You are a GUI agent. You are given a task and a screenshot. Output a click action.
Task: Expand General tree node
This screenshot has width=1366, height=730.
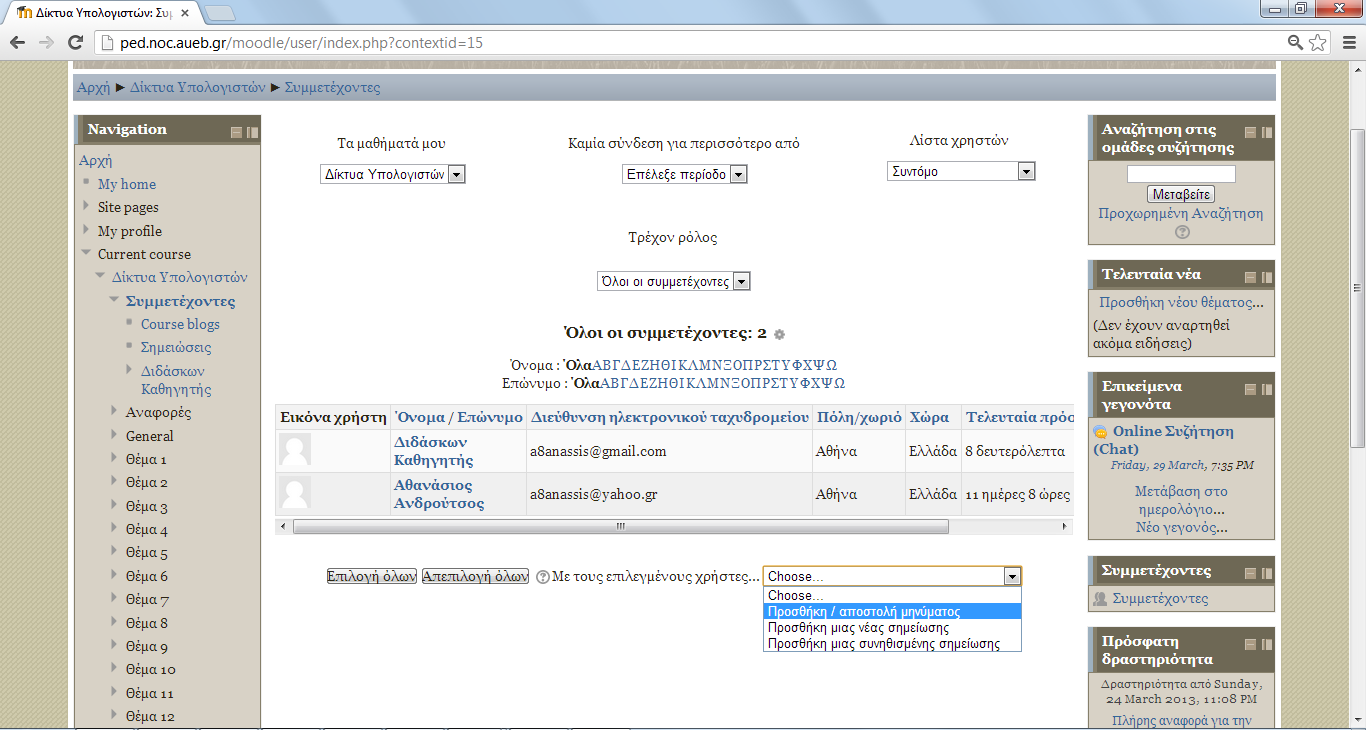[x=114, y=435]
